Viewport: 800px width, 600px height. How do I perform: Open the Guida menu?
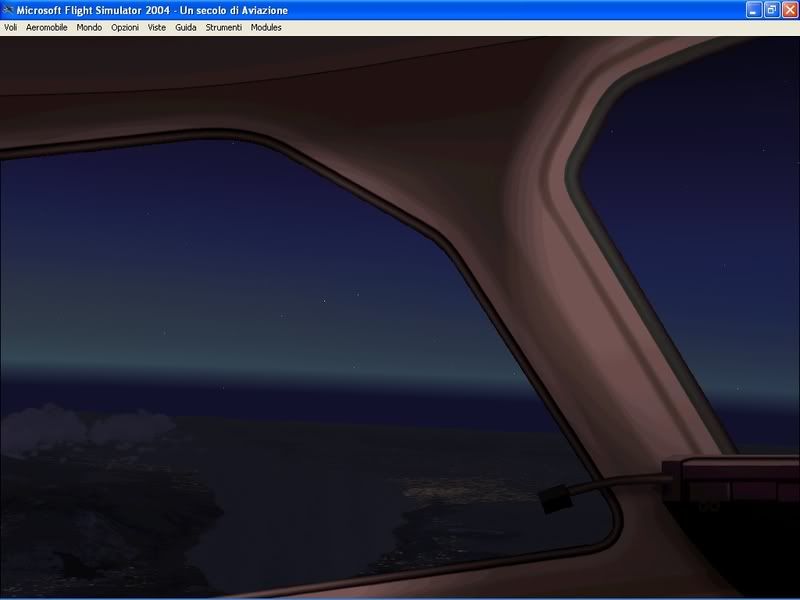point(186,28)
